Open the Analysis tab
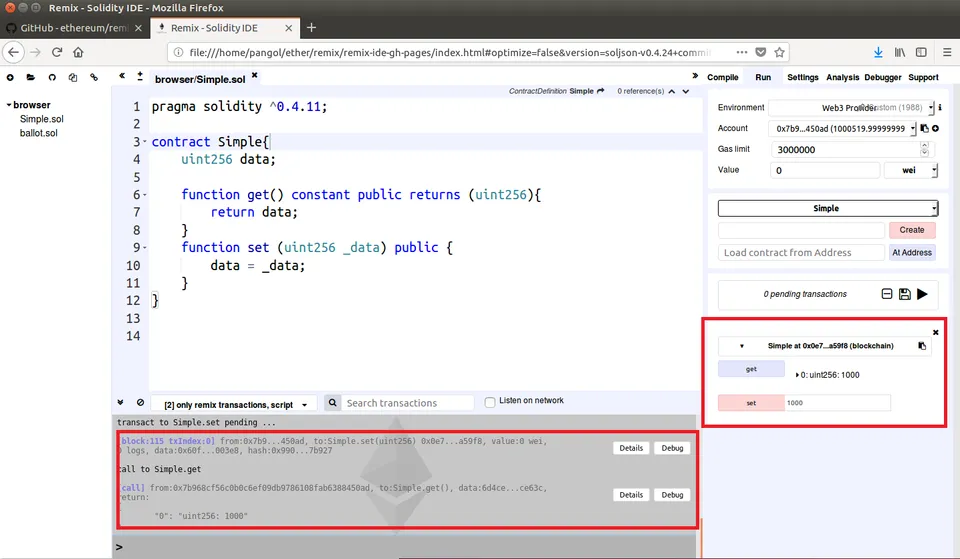Image resolution: width=960 pixels, height=559 pixels. point(842,77)
